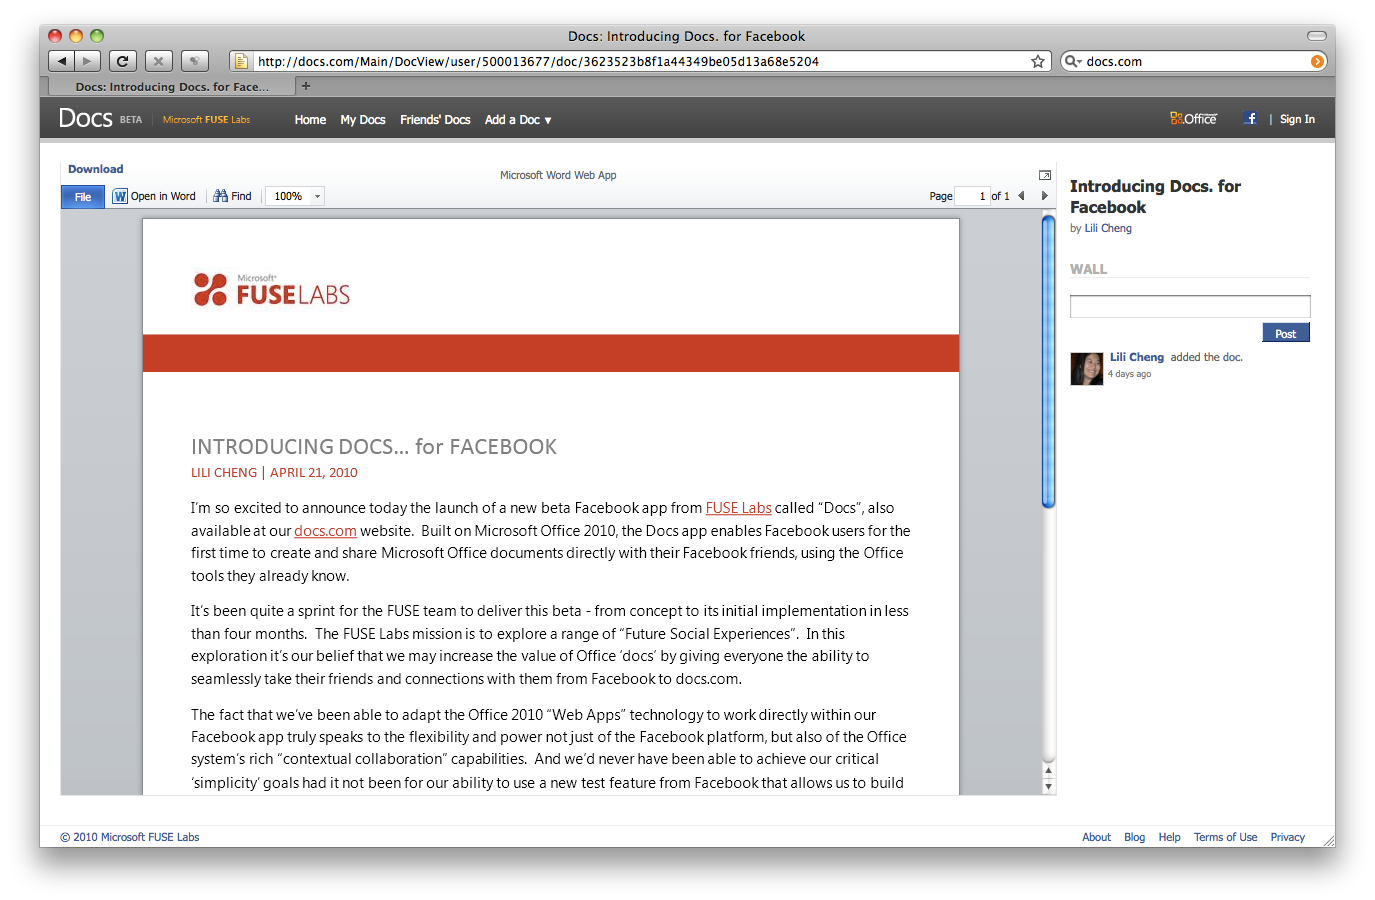This screenshot has width=1375, height=900.
Task: Click the binoculars Find icon
Action: click(x=220, y=196)
